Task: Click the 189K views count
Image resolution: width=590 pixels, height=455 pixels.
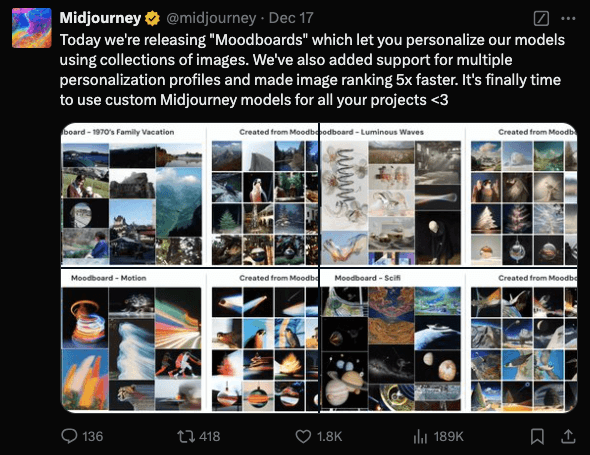Action: click(x=448, y=437)
